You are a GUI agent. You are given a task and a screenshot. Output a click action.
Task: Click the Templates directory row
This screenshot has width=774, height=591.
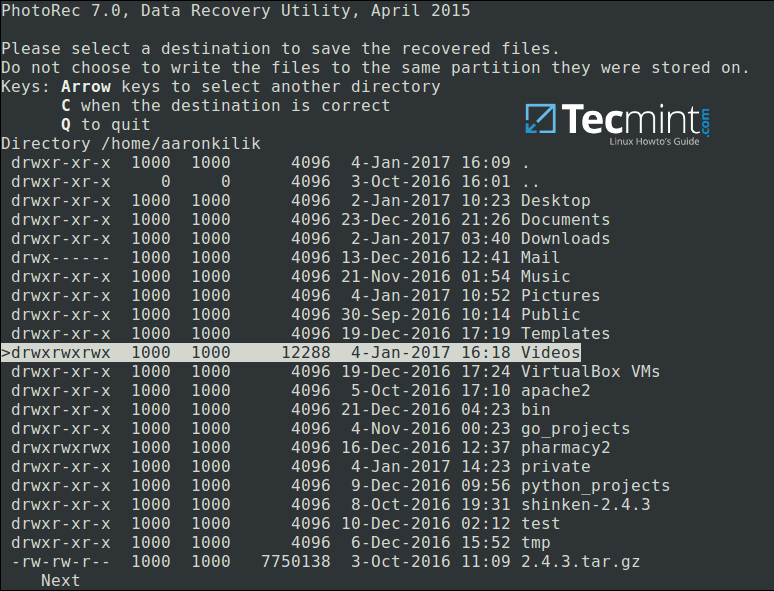tap(565, 334)
